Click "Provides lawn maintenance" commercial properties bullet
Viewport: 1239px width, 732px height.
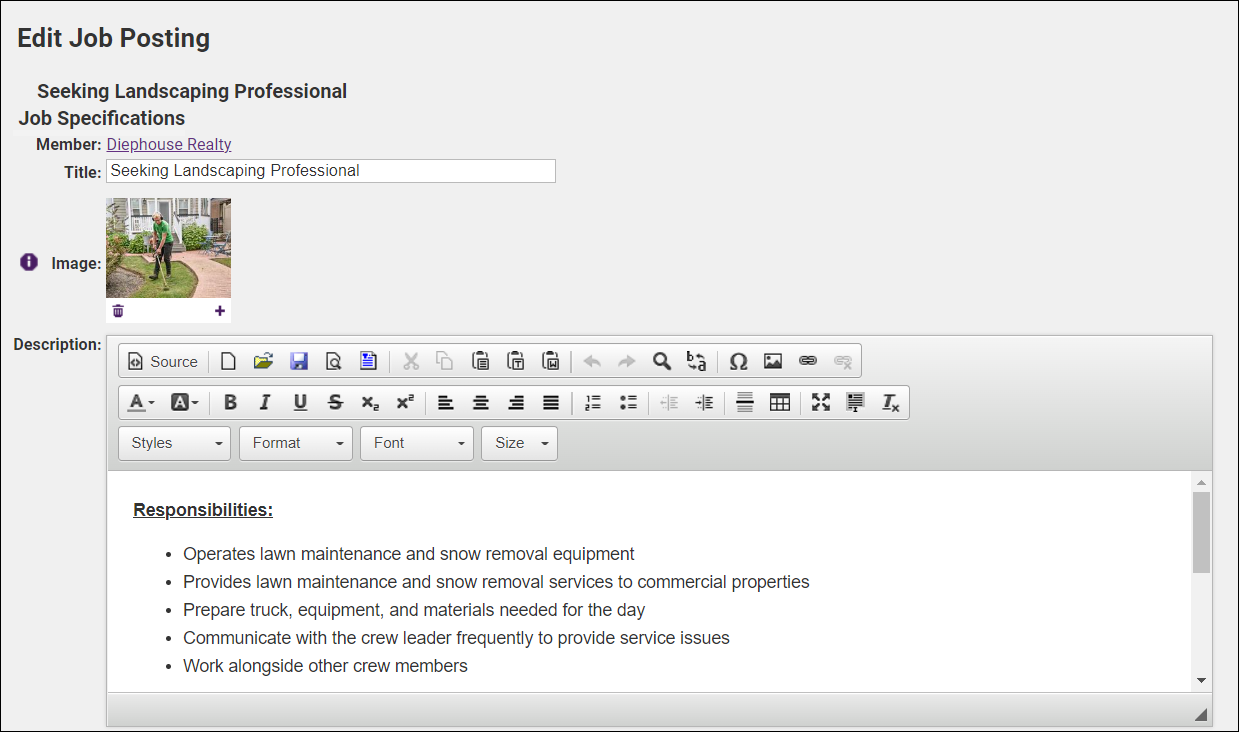pos(496,582)
